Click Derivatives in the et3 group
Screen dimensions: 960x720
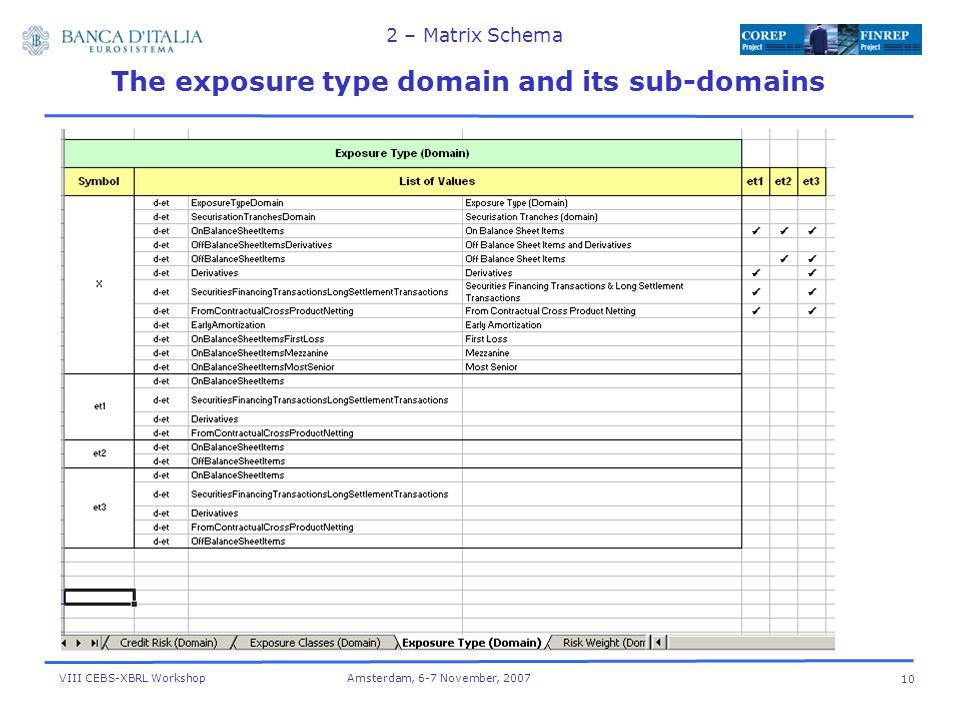click(325, 514)
